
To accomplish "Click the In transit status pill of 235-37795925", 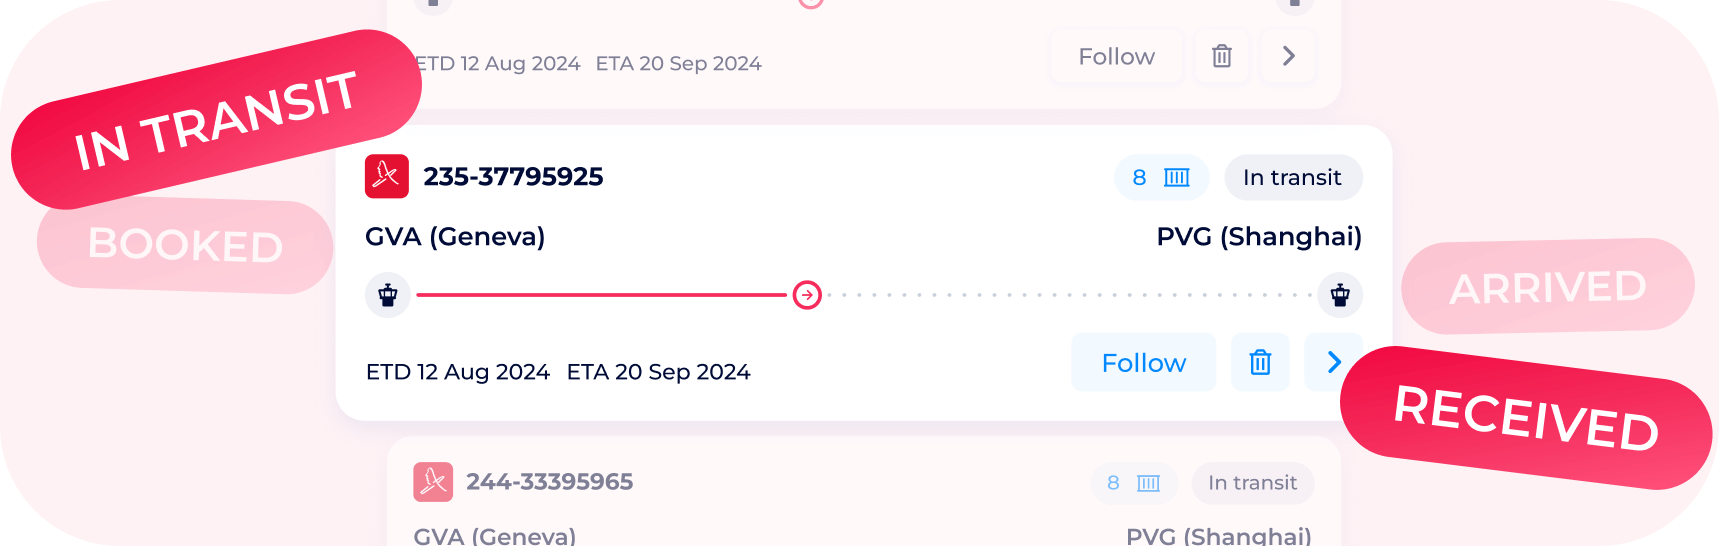I will [1292, 178].
